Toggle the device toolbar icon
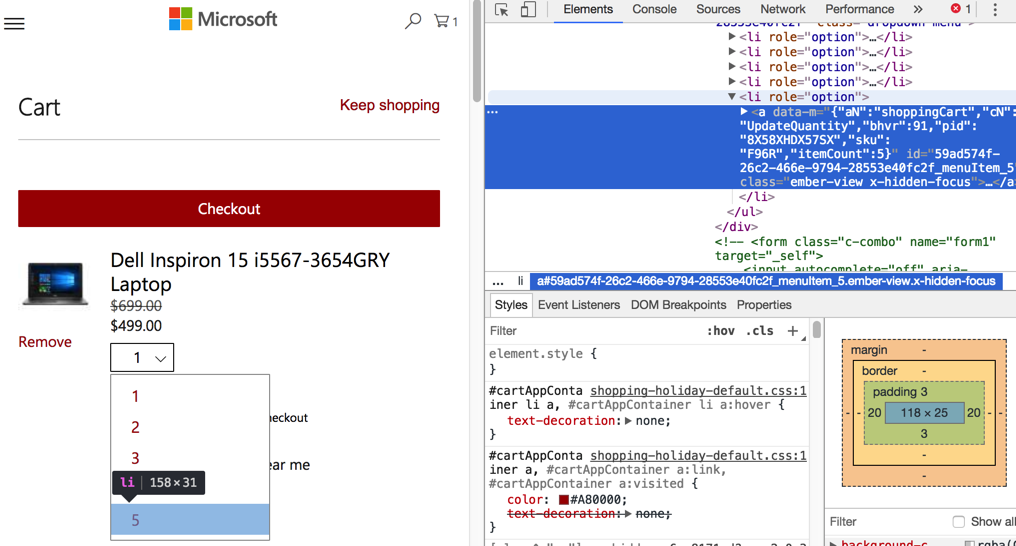Screen dimensions: 1016x546 (x=528, y=10)
